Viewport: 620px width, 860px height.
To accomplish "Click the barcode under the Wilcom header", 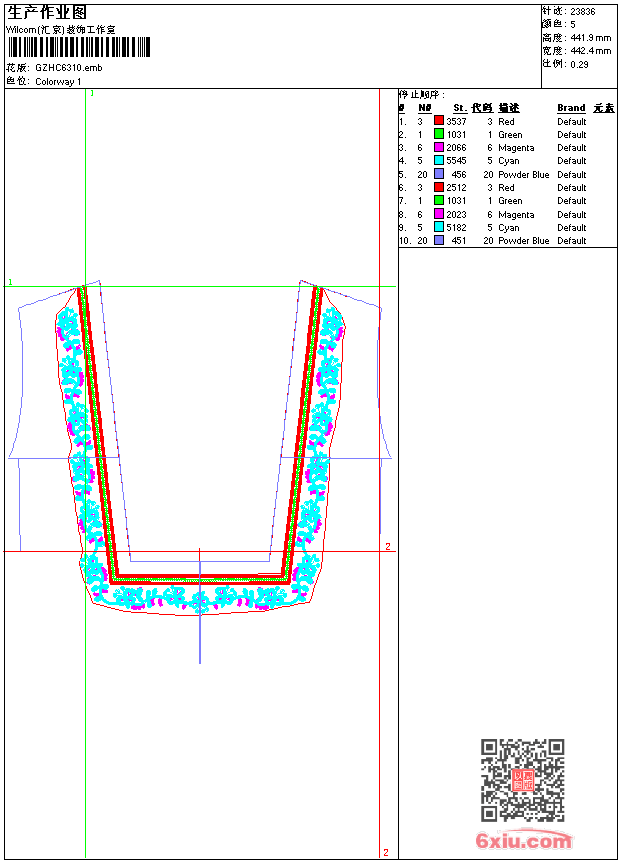I will [78, 47].
